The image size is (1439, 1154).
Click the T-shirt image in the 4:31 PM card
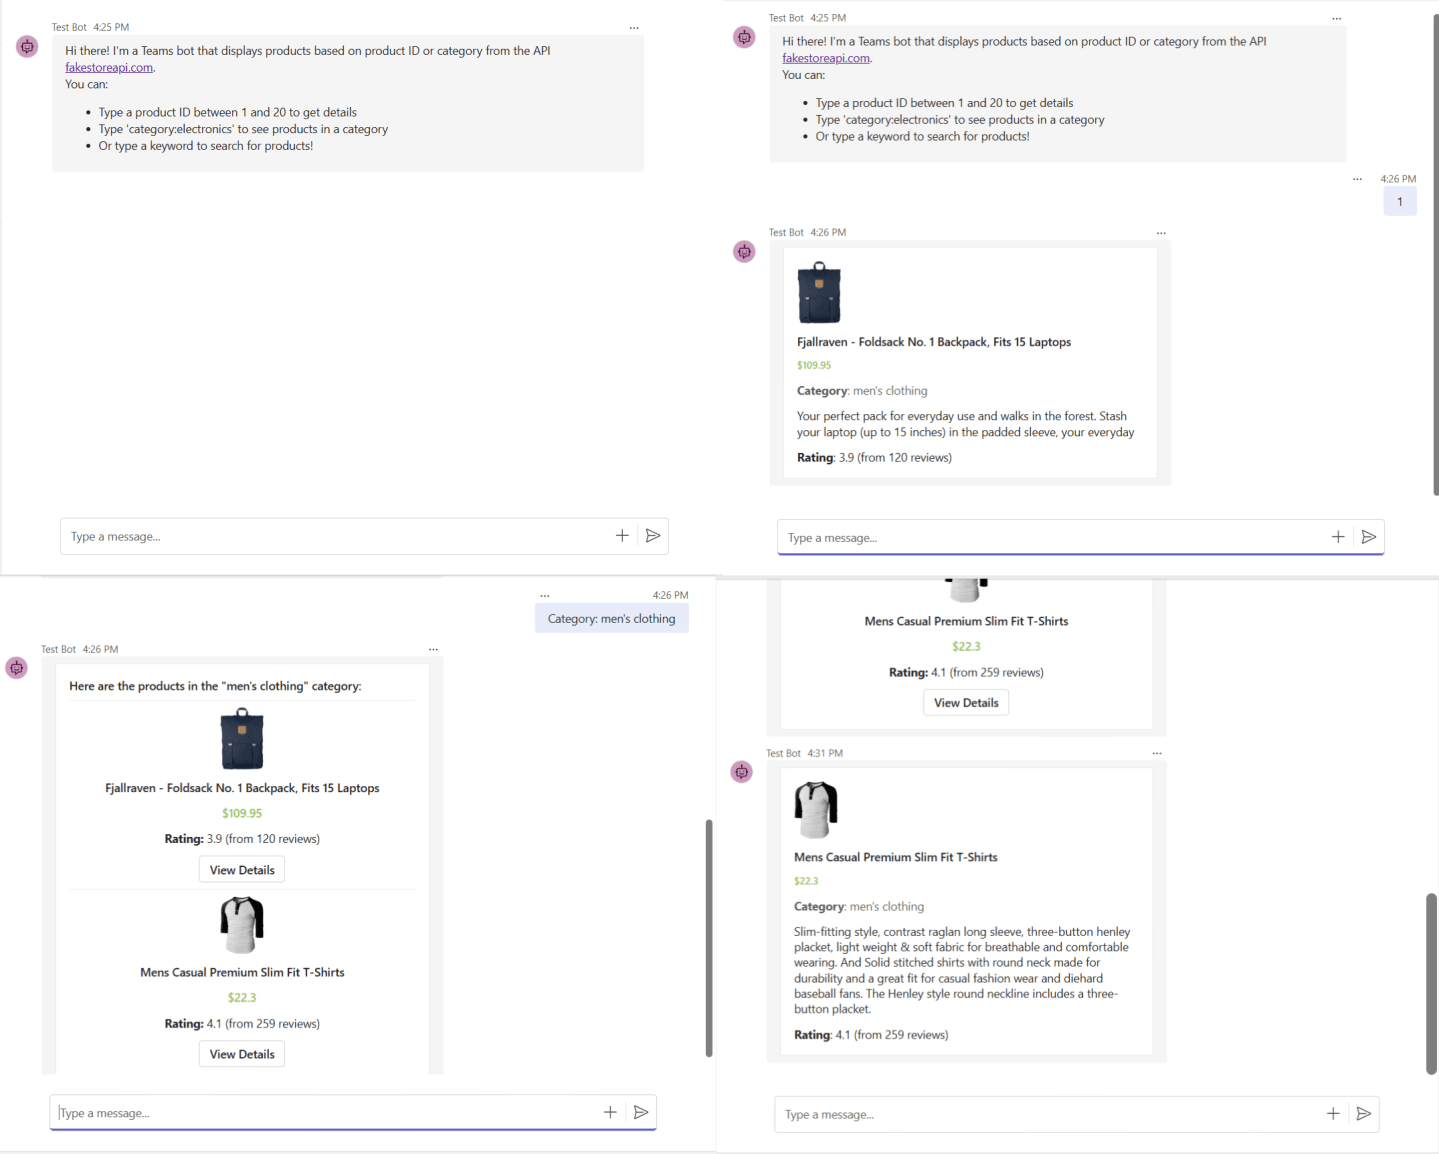[x=816, y=810]
